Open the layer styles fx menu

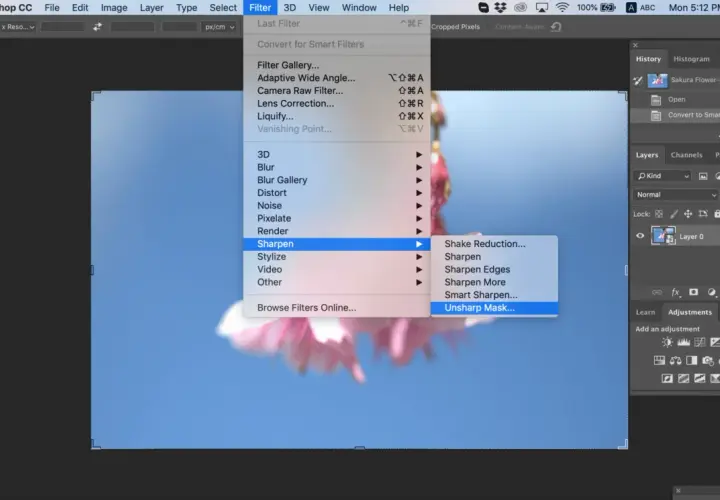tap(676, 292)
